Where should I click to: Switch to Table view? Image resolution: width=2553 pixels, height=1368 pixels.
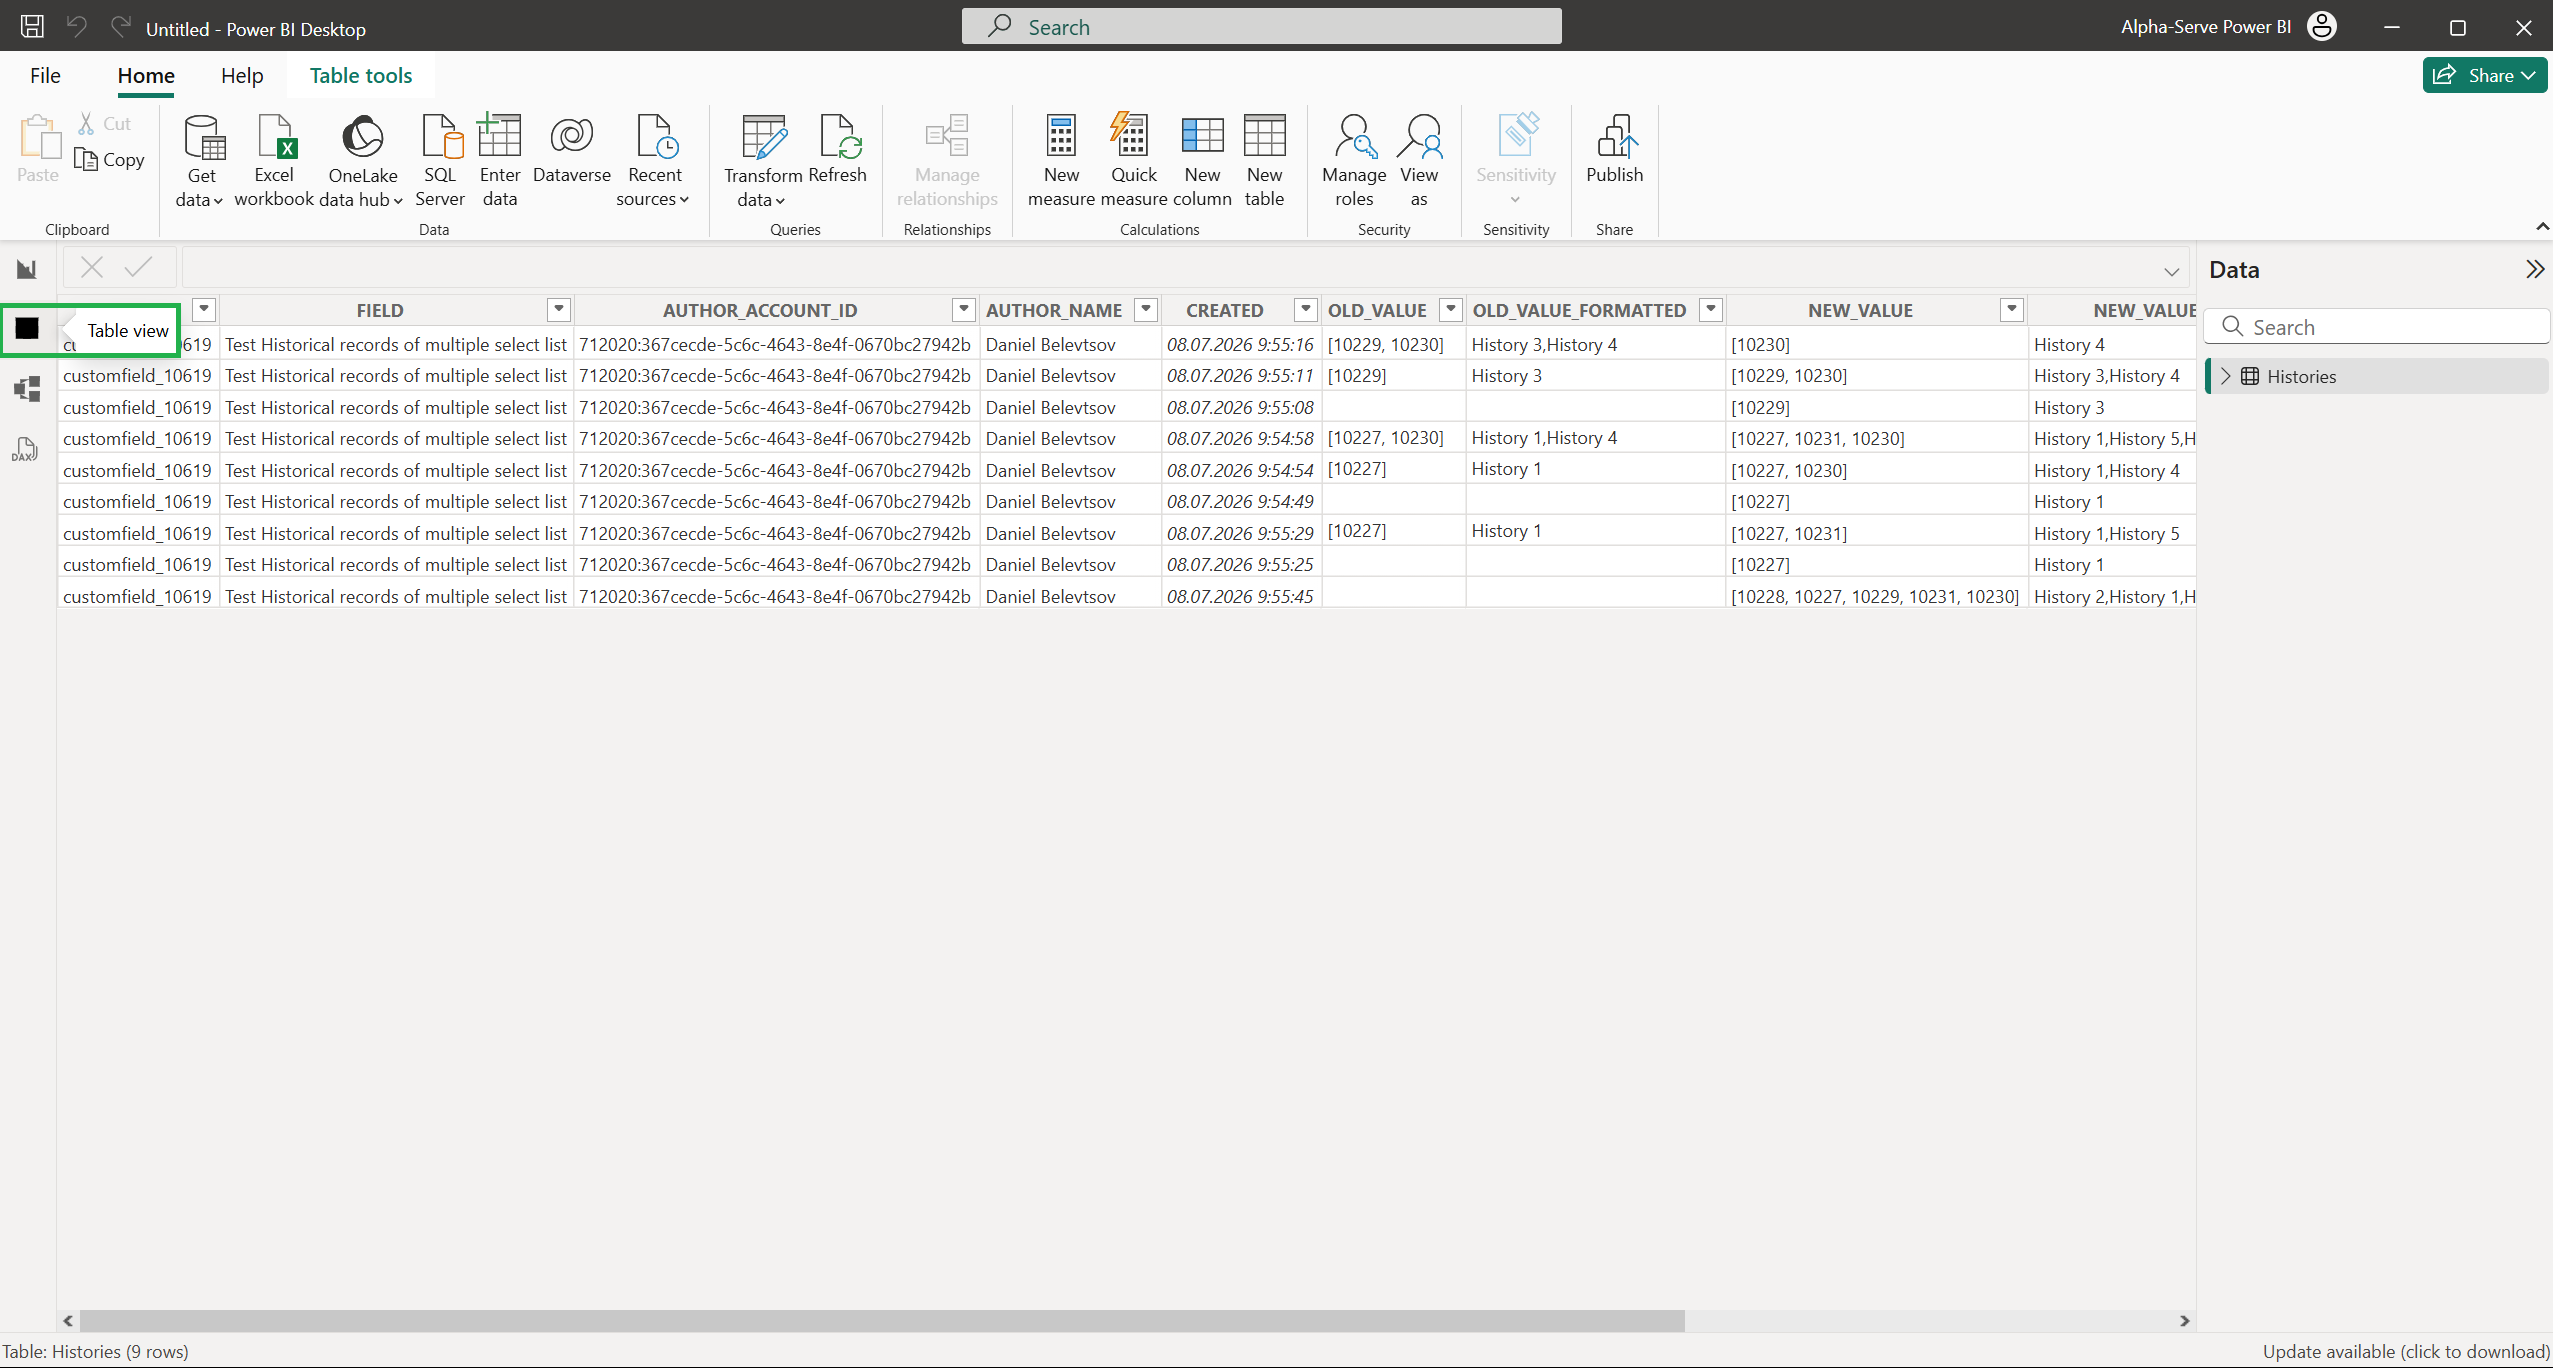pos(27,328)
